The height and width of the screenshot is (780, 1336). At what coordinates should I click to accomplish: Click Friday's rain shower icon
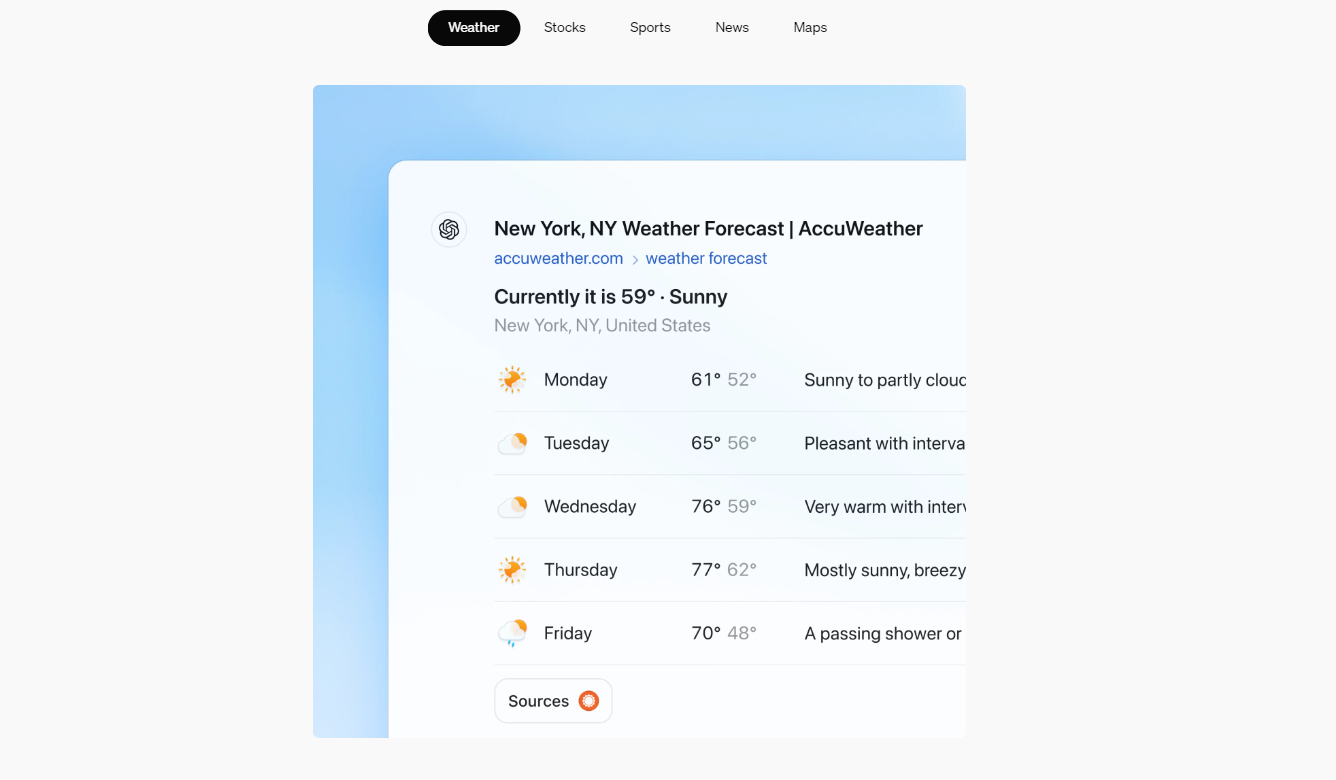tap(512, 633)
